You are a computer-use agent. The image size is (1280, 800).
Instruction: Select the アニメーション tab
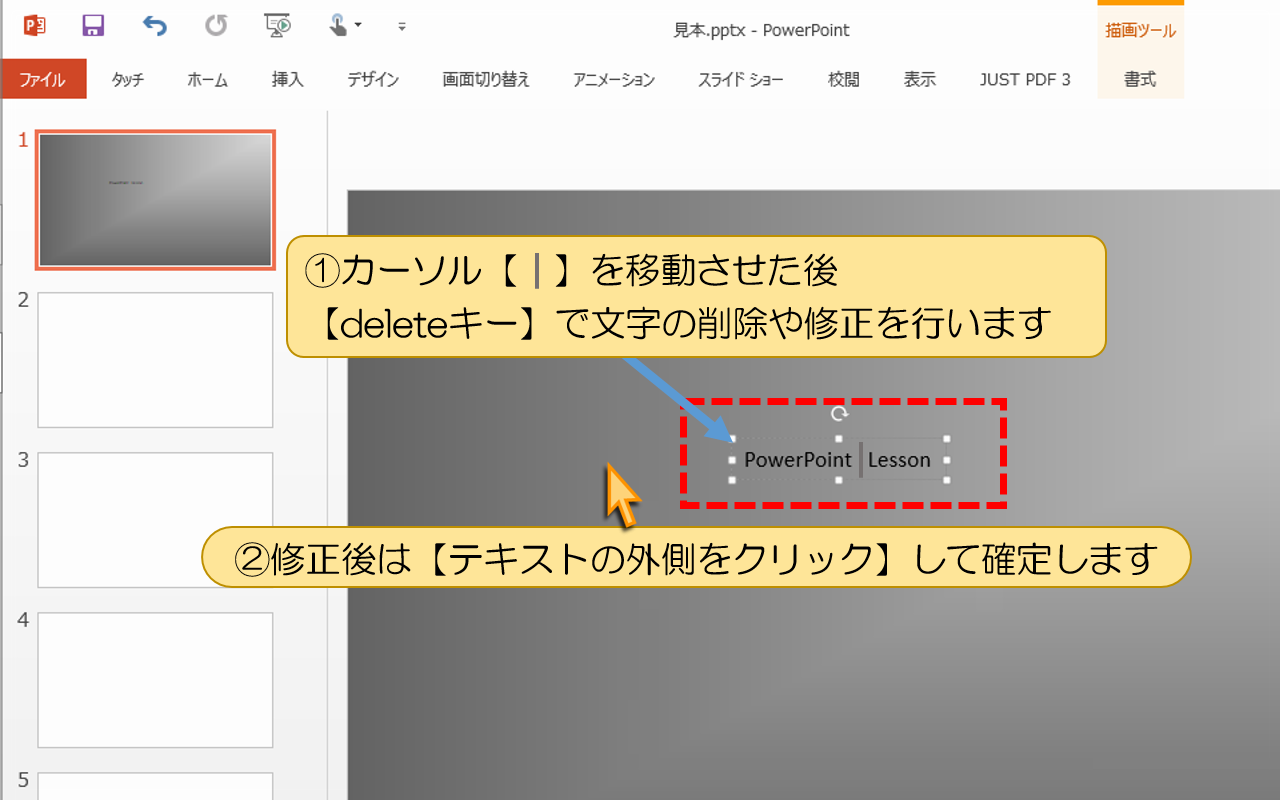[614, 80]
